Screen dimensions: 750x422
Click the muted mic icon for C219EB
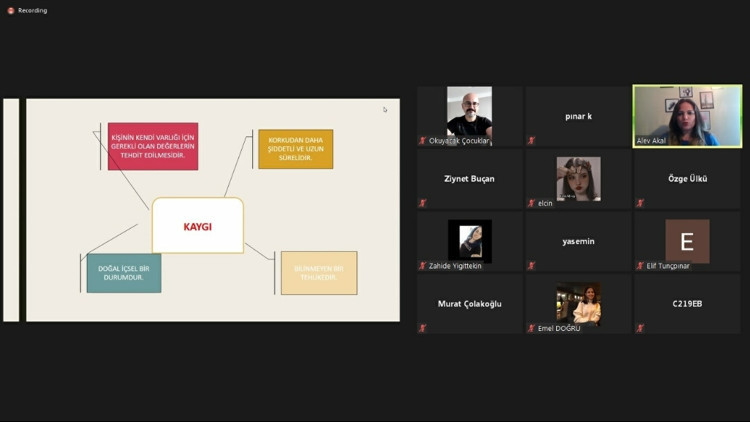tap(640, 328)
